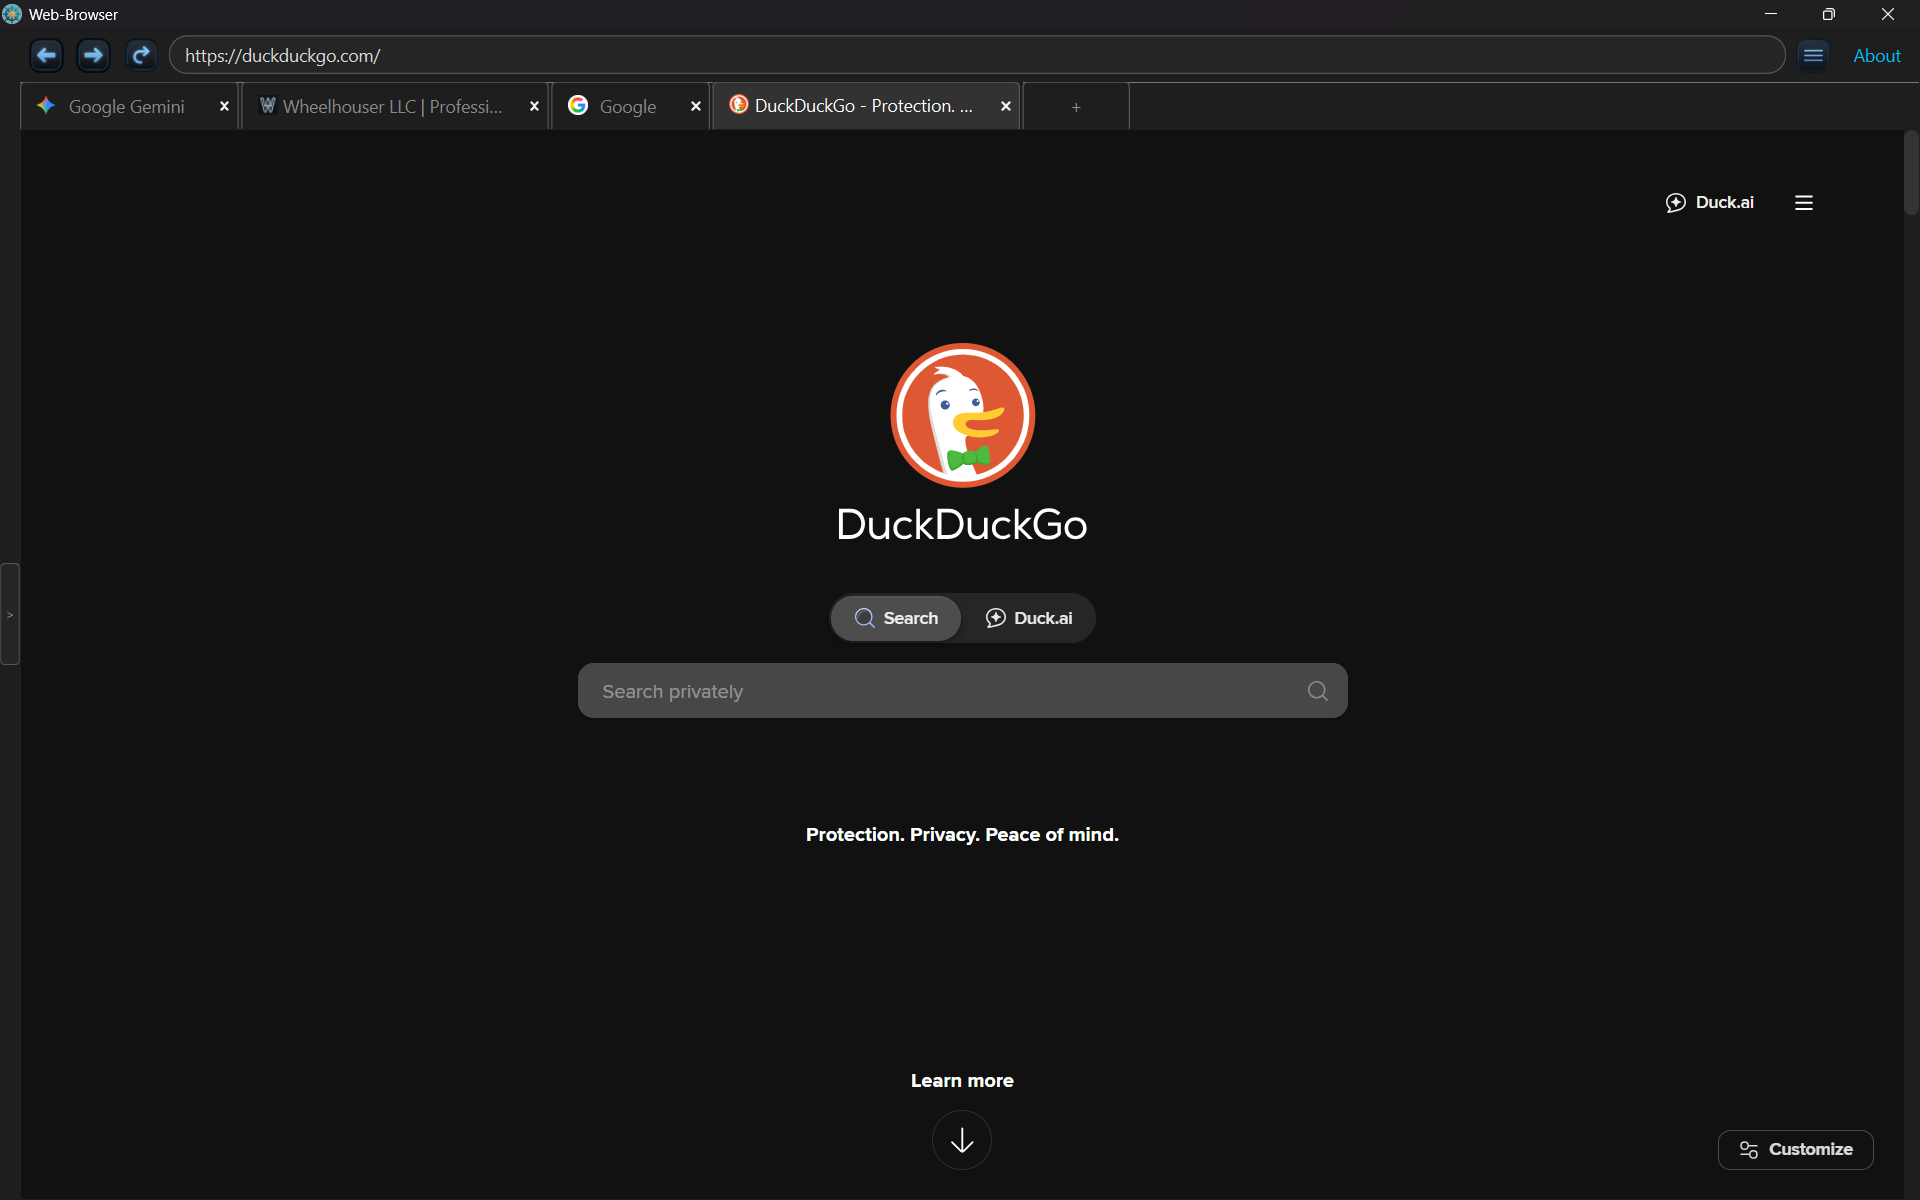Screen dimensions: 1920x1200
Task: Select the Search mode toggle
Action: [896, 618]
